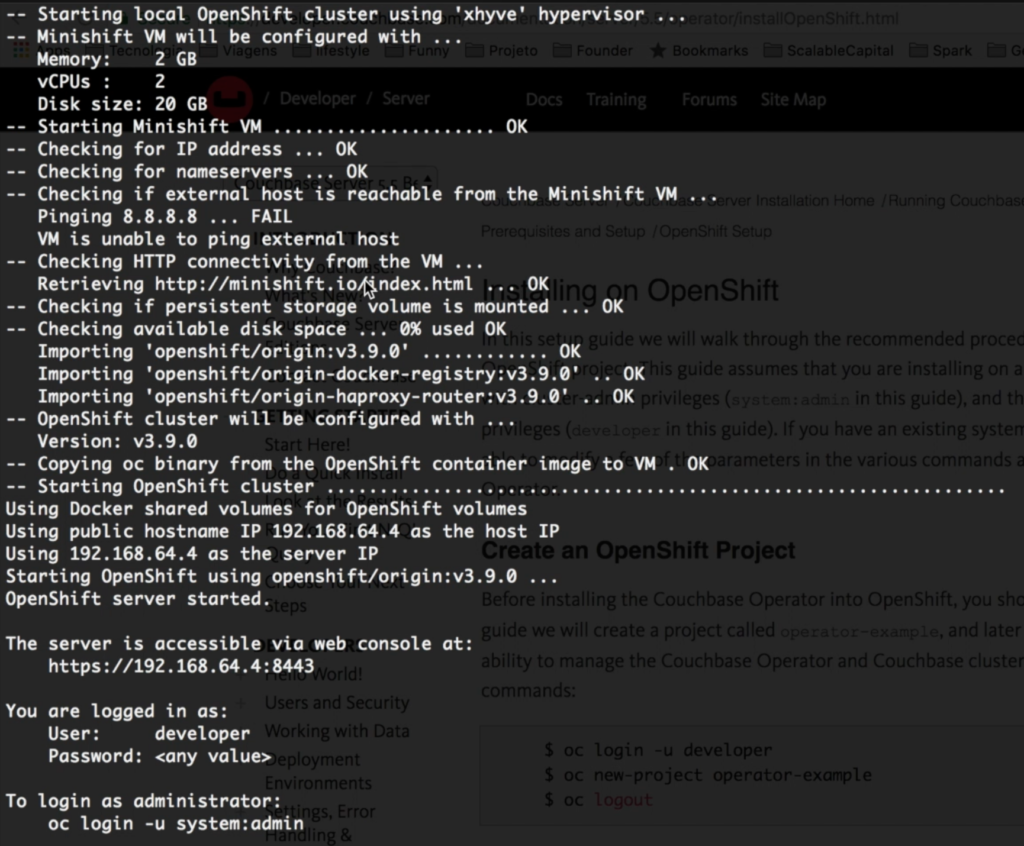Screen dimensions: 1024x846
Task: Click the Developer breadcrumb beside the logo
Action: click(x=317, y=98)
